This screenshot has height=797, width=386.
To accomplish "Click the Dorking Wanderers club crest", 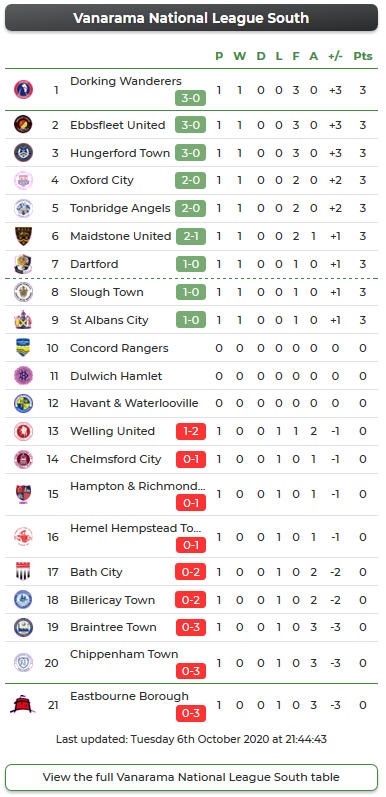I will (23, 90).
